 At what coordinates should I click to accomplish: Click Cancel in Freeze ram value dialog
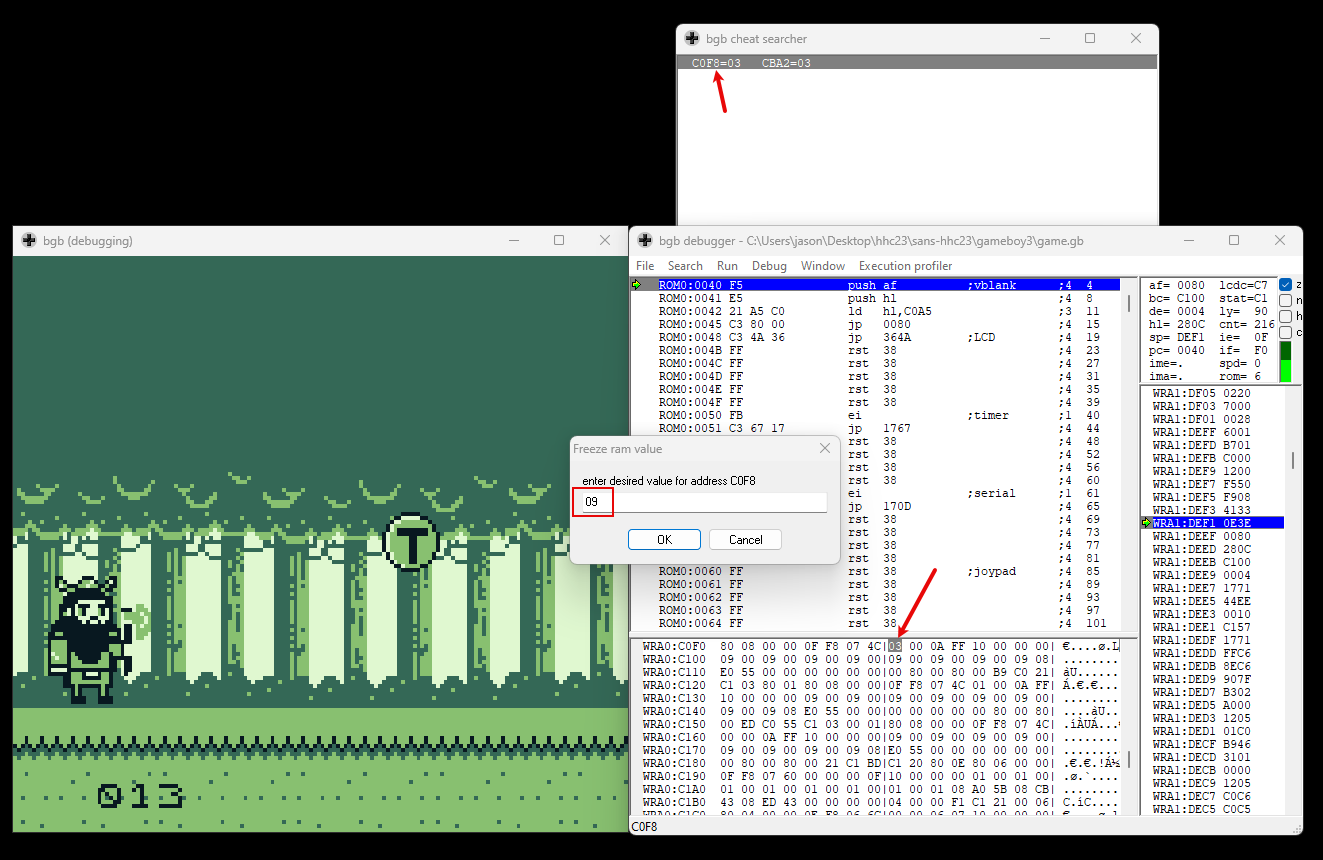(745, 539)
